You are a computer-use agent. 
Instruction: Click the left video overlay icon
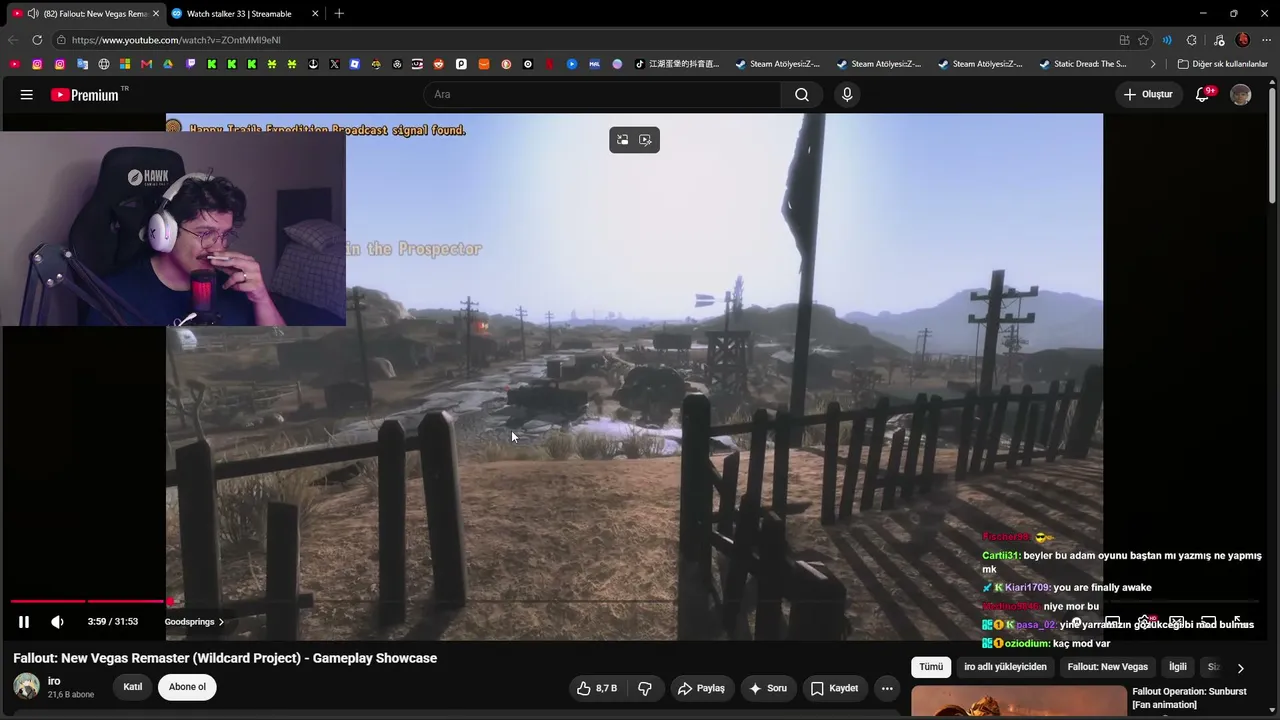(622, 140)
